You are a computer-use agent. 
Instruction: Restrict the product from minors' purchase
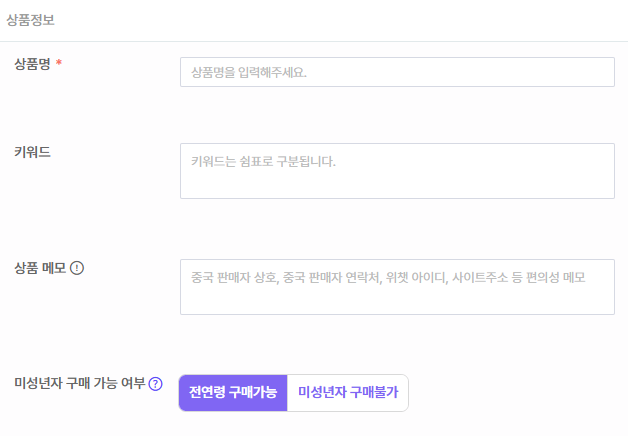click(x=347, y=392)
